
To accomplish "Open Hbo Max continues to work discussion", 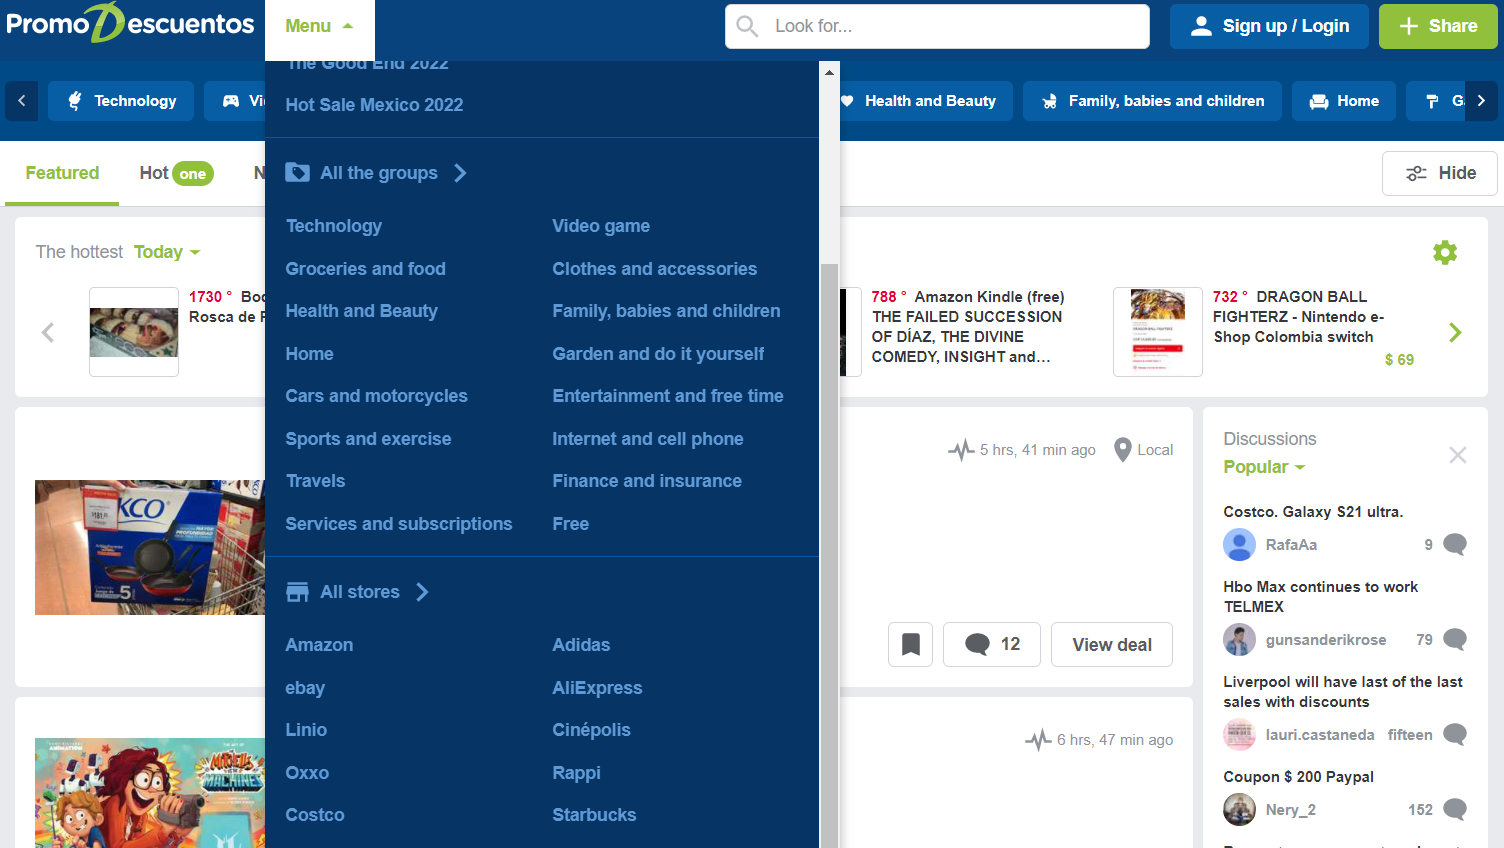I will (x=1320, y=596).
